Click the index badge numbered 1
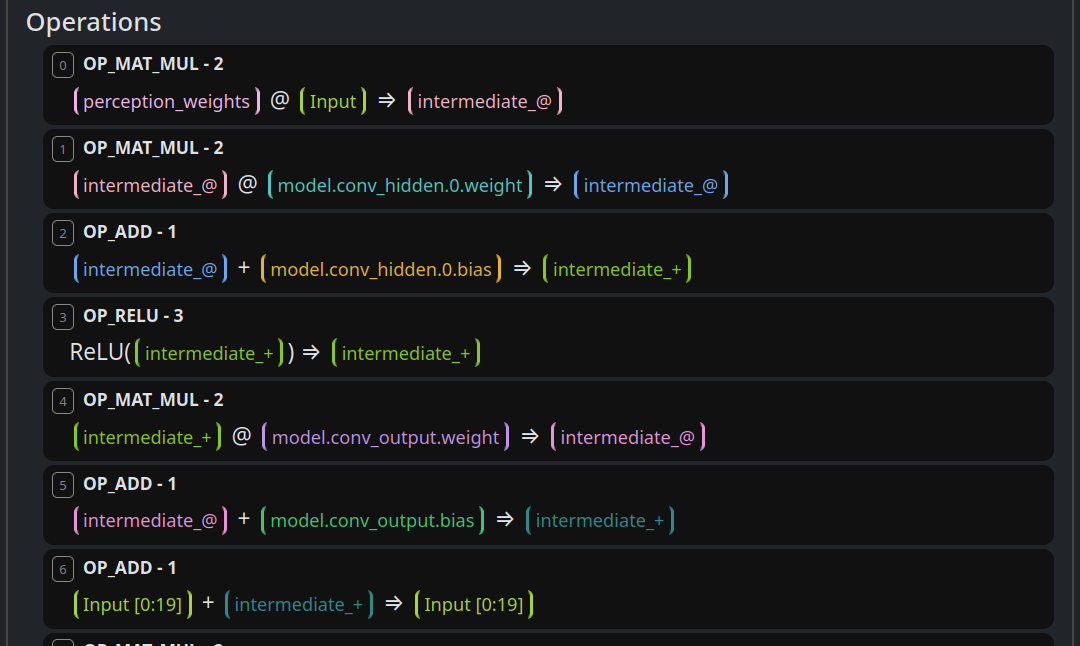 (x=63, y=149)
